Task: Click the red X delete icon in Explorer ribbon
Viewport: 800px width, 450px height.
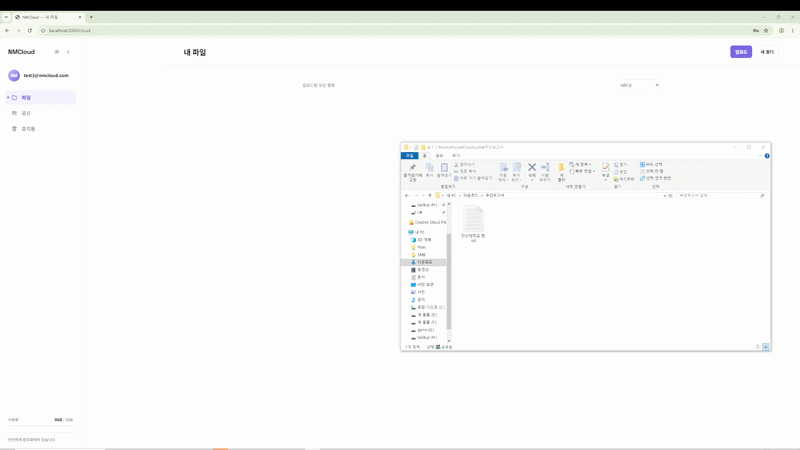Action: tap(532, 170)
